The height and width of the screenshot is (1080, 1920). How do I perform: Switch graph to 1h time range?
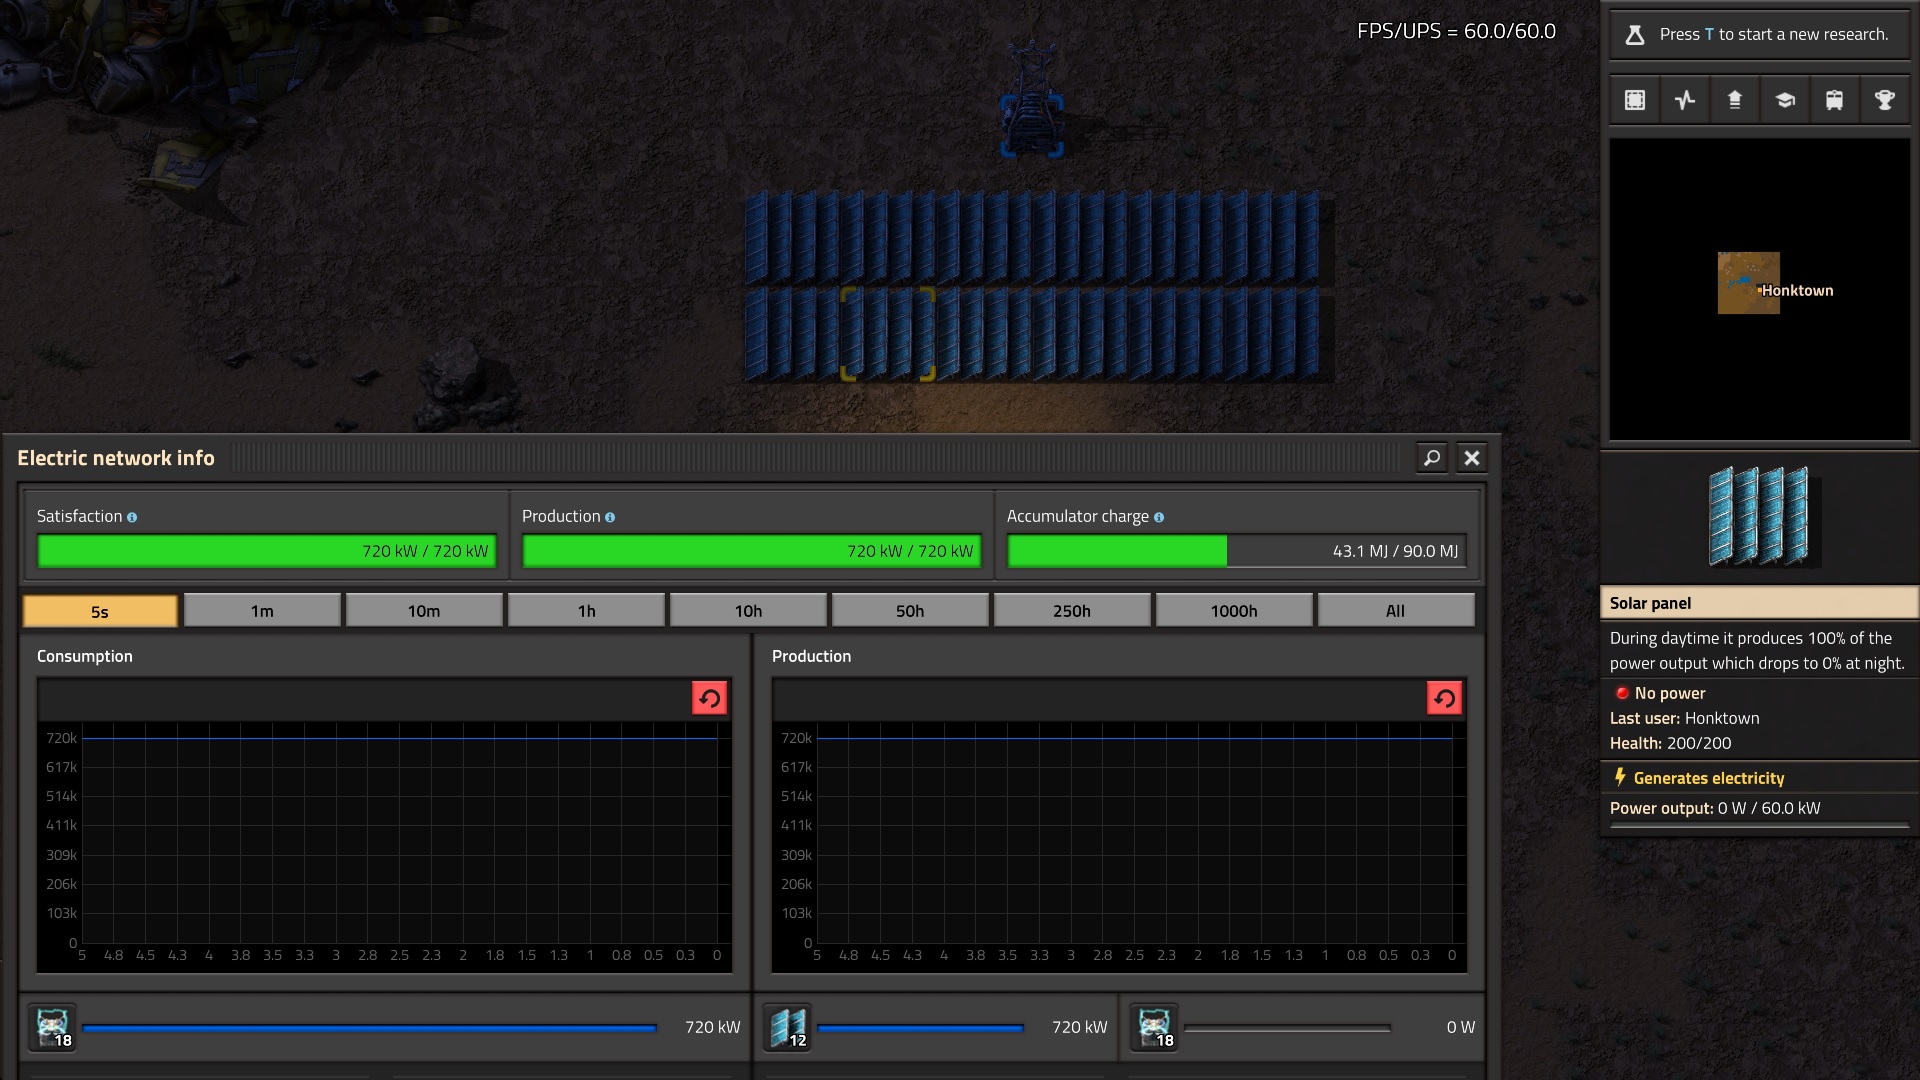[586, 611]
